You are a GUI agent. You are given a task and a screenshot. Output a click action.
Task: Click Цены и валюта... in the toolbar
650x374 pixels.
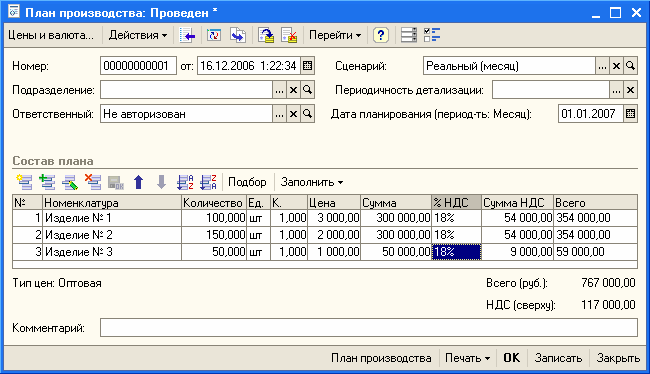pyautogui.click(x=51, y=35)
